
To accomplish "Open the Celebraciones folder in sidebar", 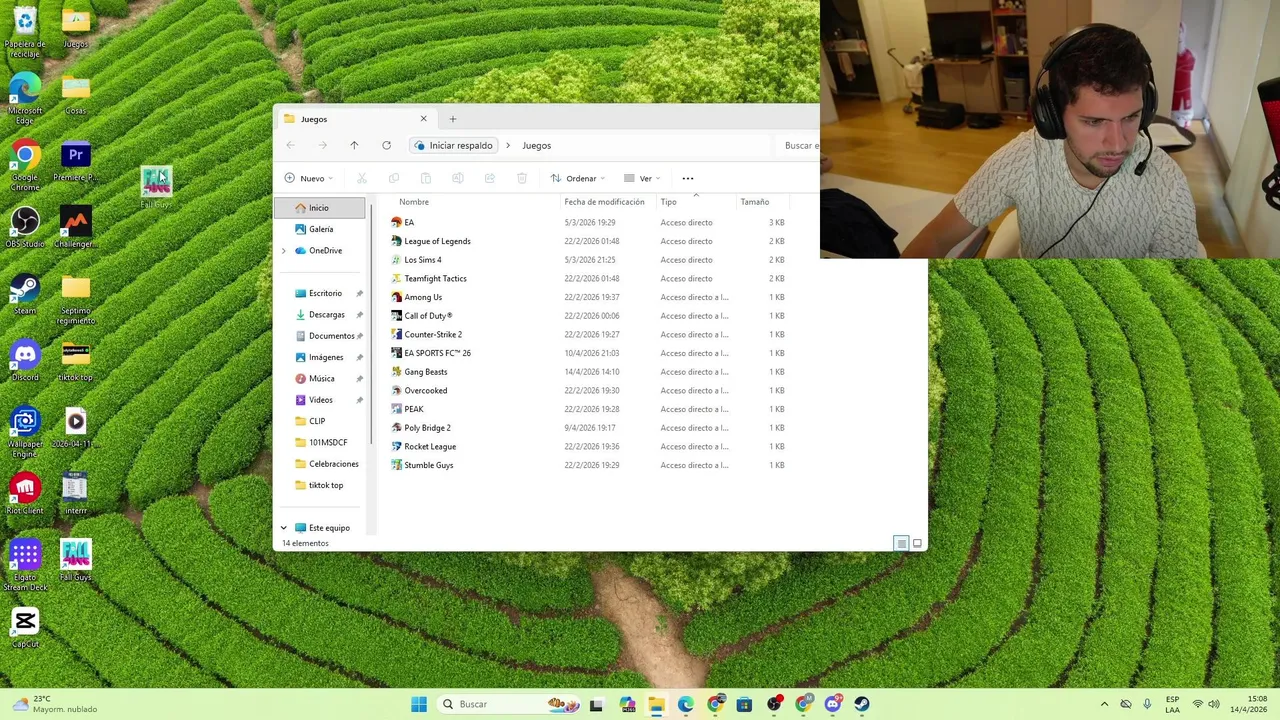I will click(x=333, y=464).
